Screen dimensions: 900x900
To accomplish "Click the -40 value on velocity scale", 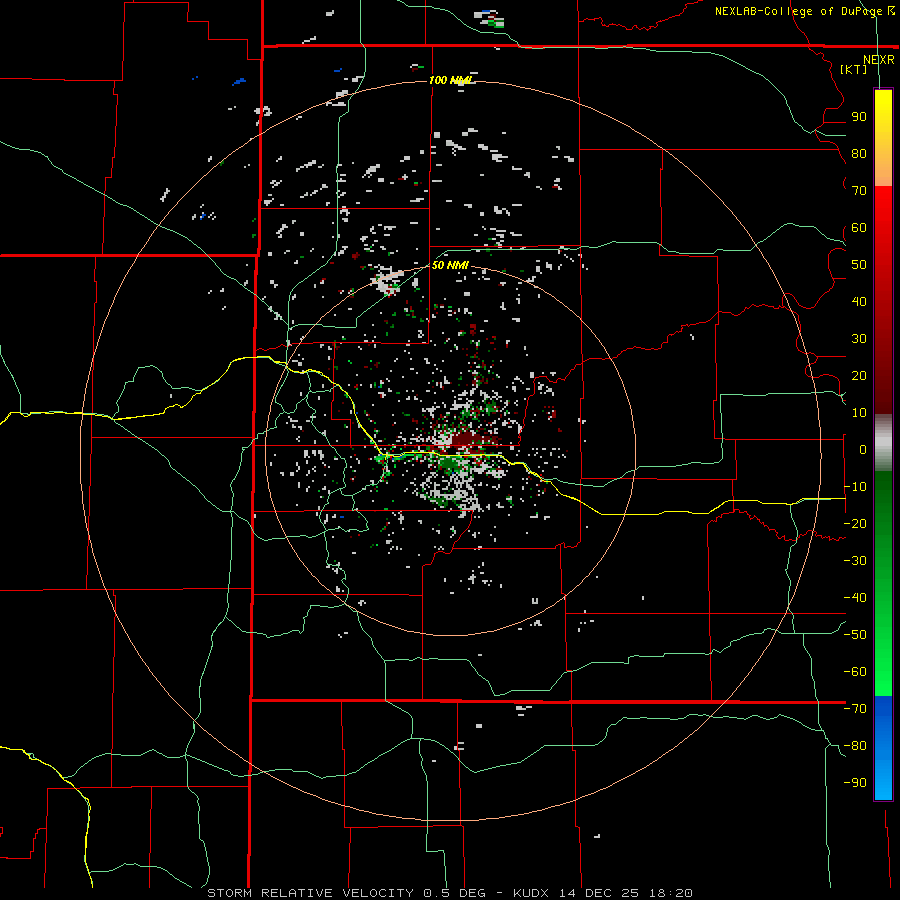I will 855,598.
